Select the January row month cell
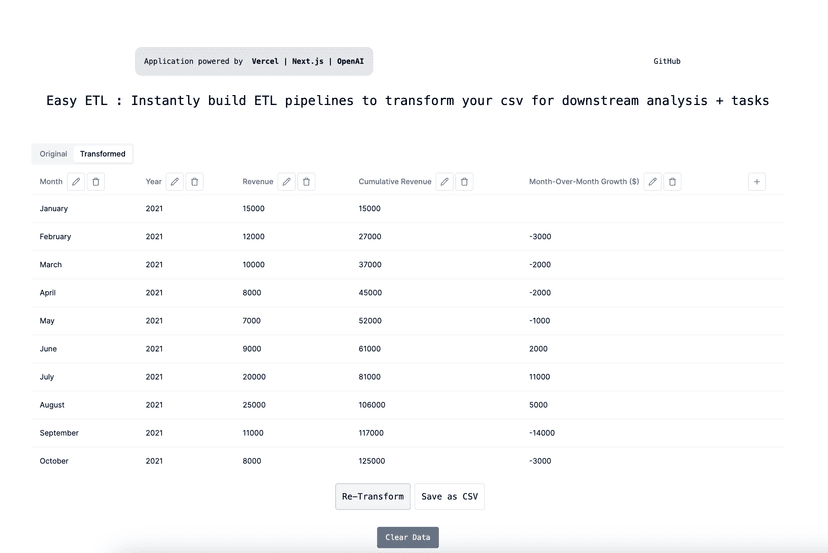The width and height of the screenshot is (828, 553). (x=54, y=209)
